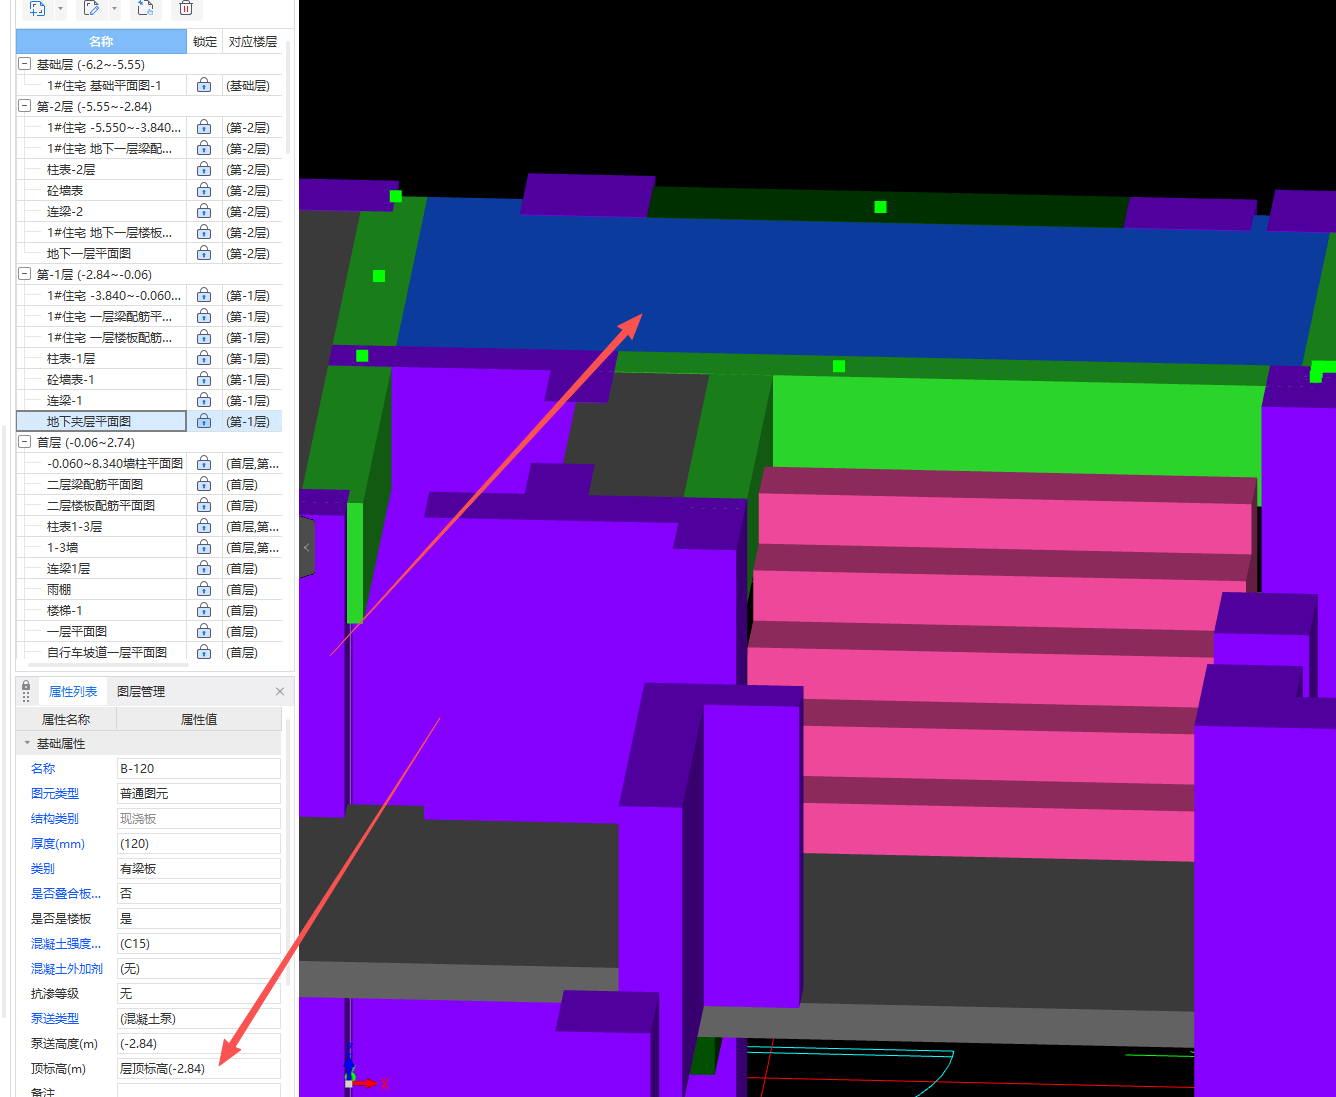Screen dimensions: 1336x1097
Task: Click the 锁定 column header
Action: [205, 42]
